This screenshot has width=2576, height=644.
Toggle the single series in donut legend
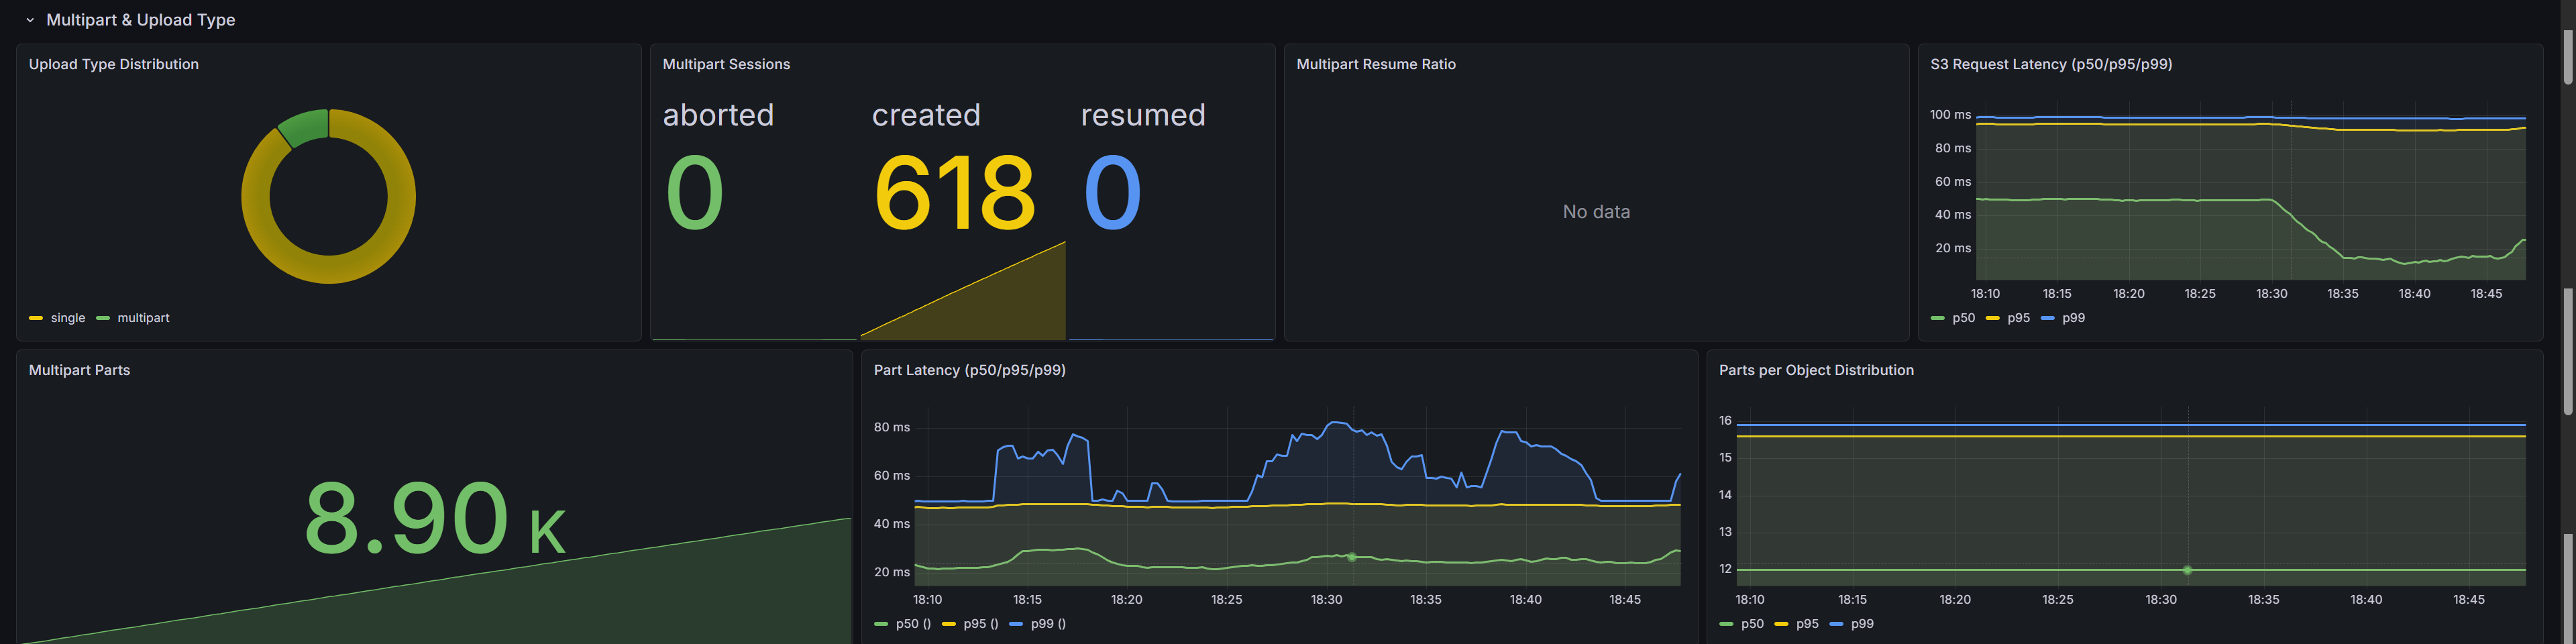67,318
